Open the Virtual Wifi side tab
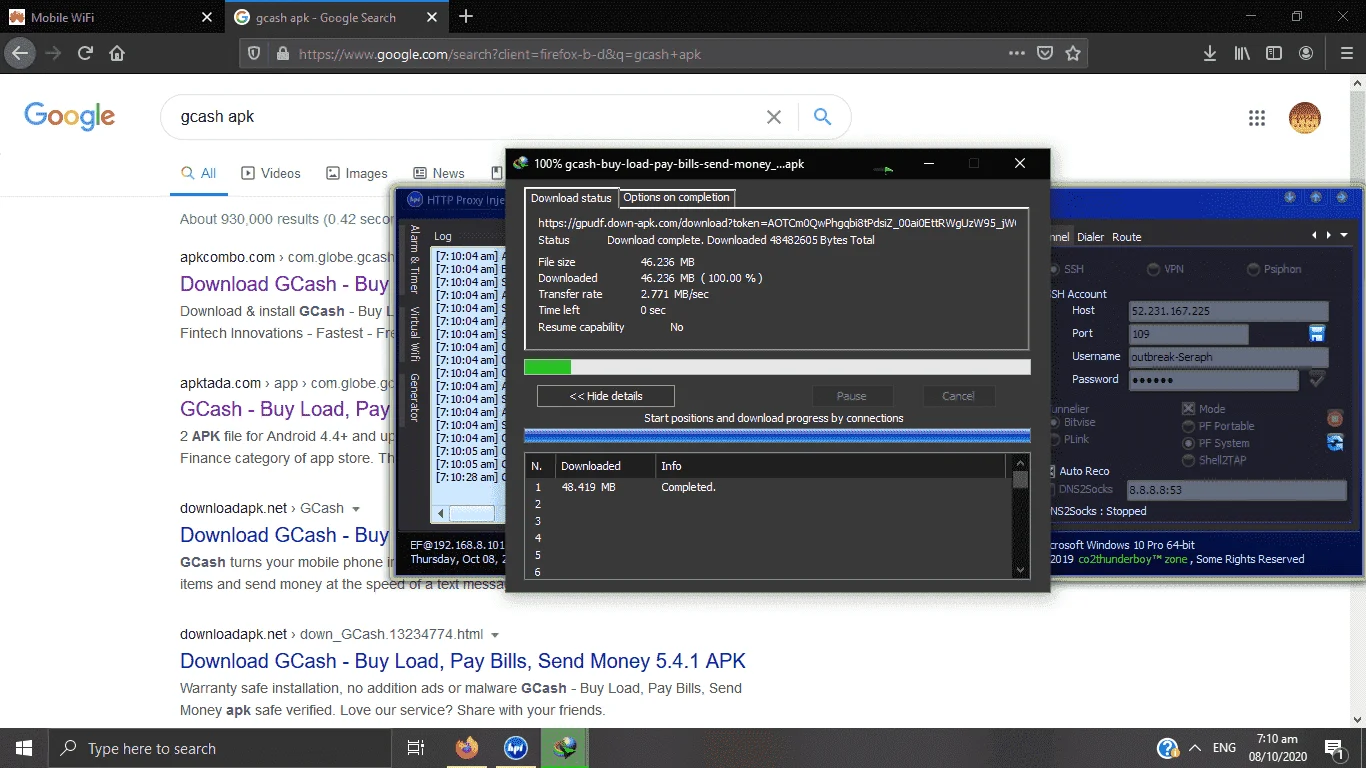The width and height of the screenshot is (1366, 768). (x=414, y=334)
